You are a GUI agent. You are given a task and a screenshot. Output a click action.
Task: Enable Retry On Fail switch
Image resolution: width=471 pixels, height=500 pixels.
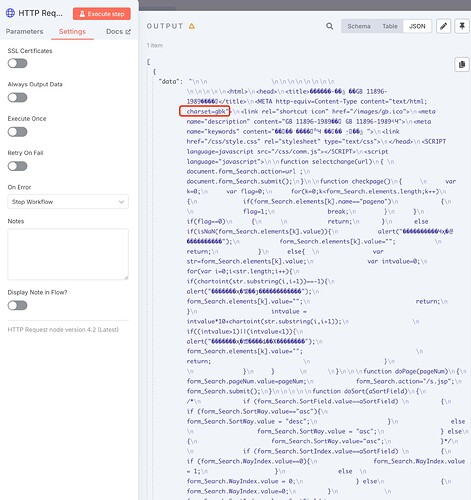coord(17,166)
